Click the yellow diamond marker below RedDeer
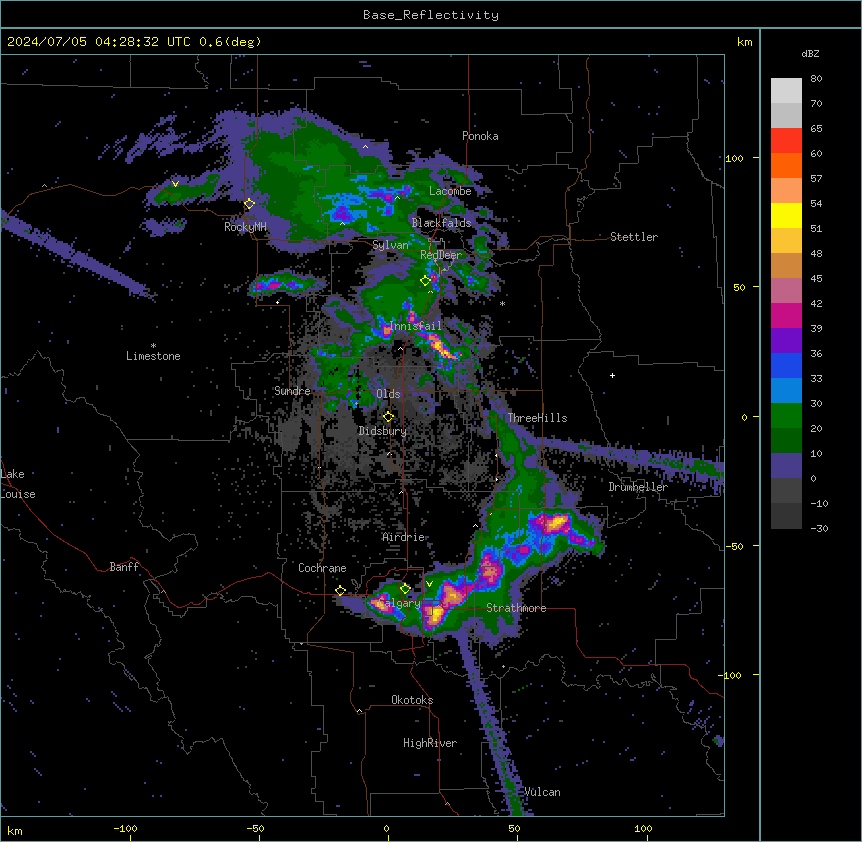Image resolution: width=862 pixels, height=842 pixels. (x=425, y=281)
